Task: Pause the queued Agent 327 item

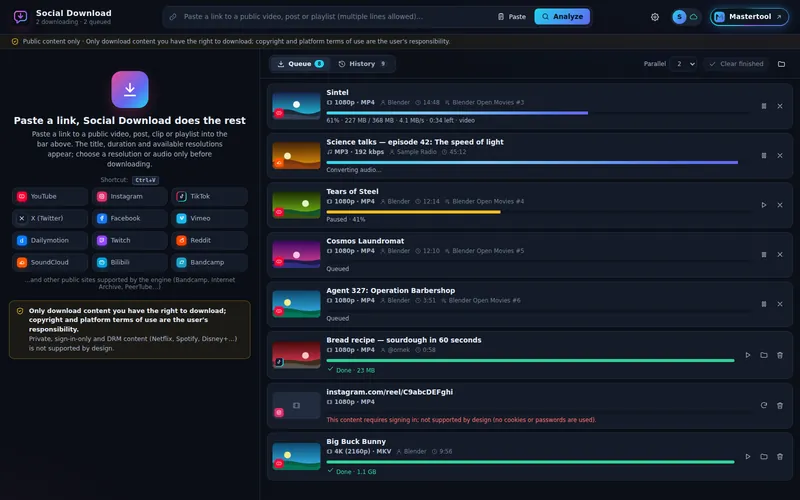Action: (x=764, y=304)
